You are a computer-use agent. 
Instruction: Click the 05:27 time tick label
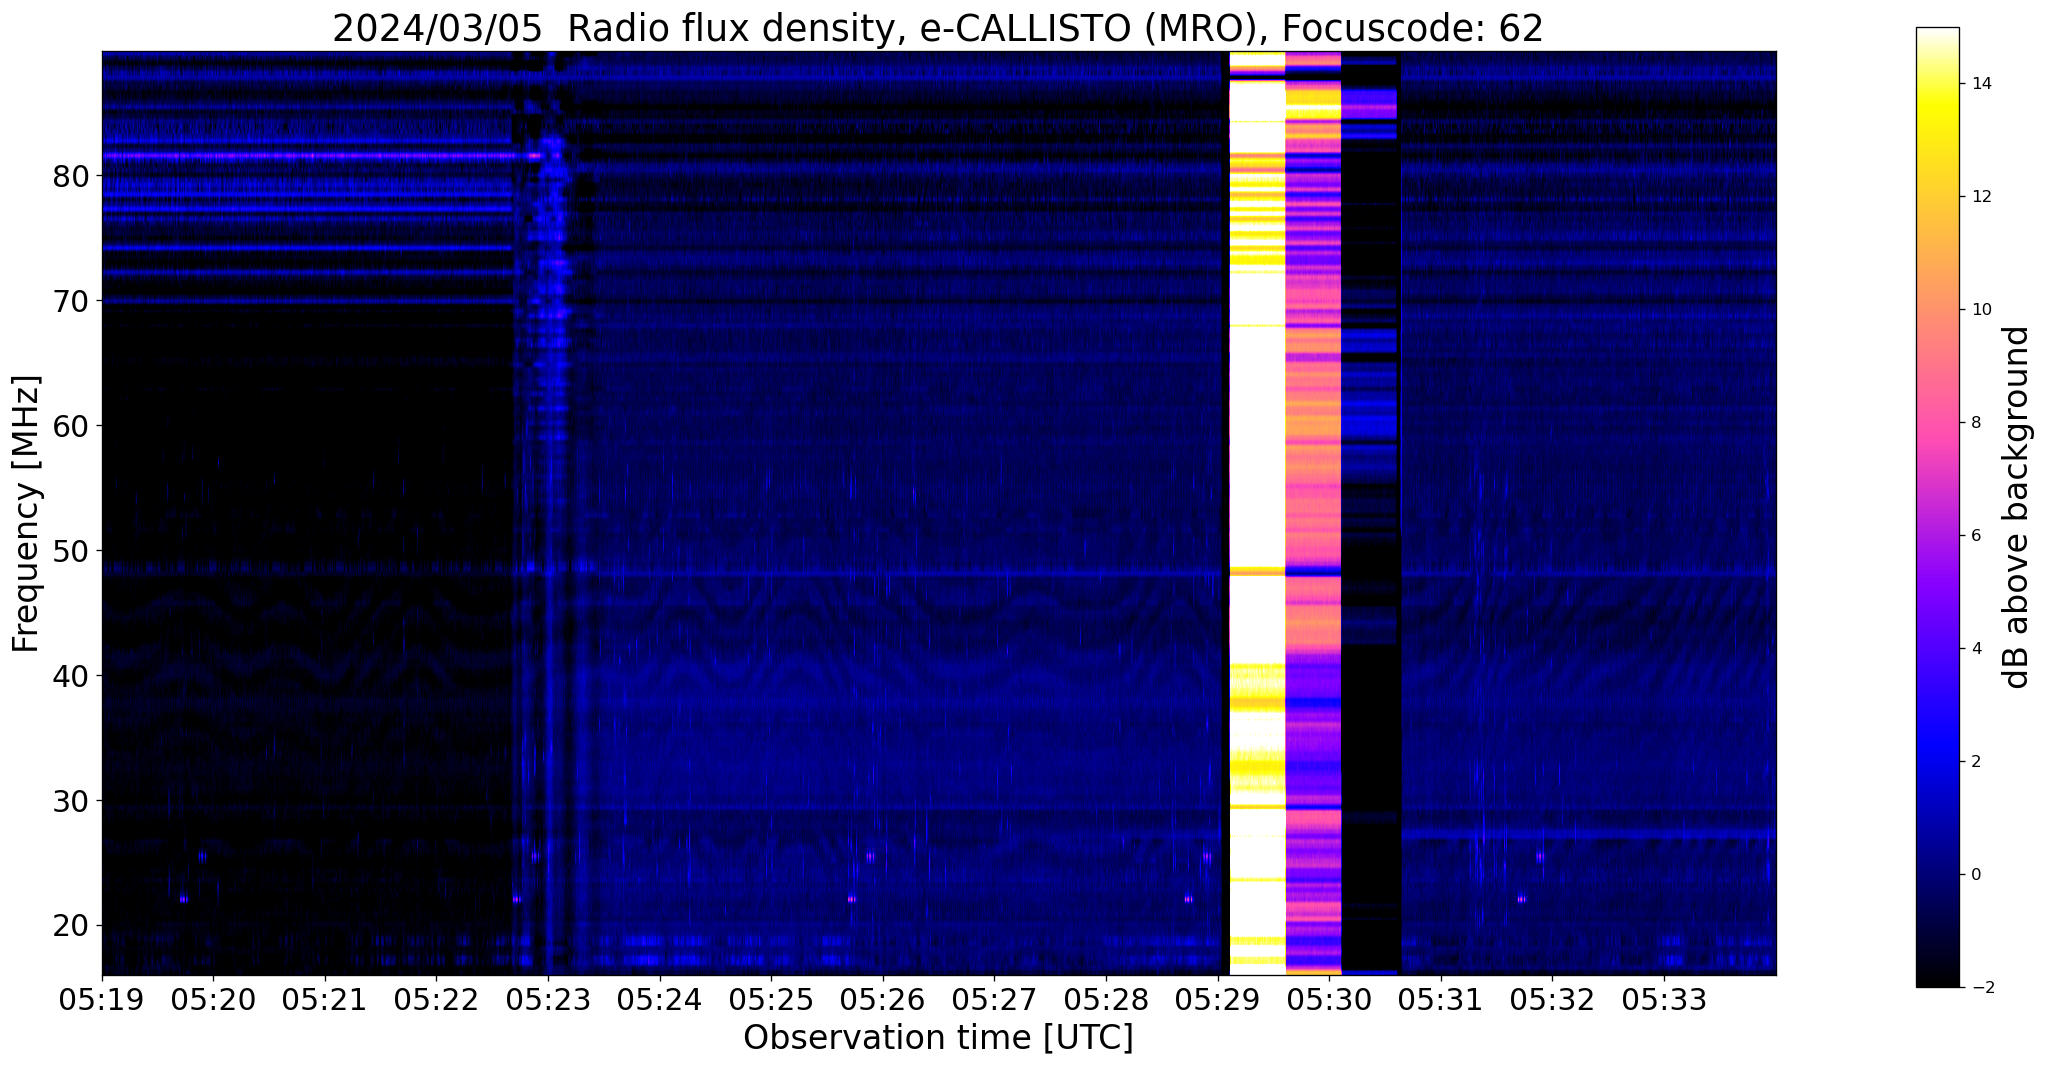(x=994, y=999)
